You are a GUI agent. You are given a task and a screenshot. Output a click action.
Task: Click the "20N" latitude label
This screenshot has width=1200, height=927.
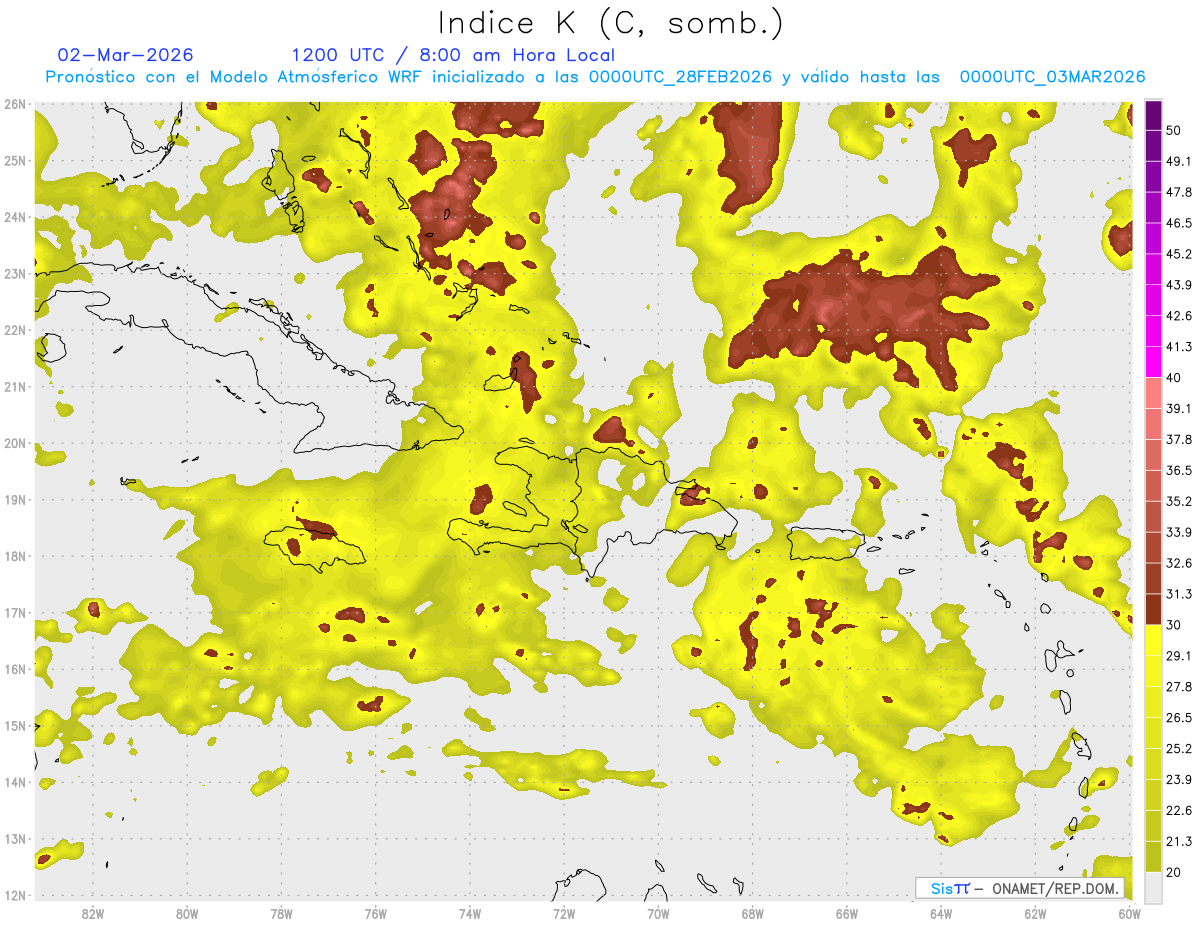click(x=14, y=443)
